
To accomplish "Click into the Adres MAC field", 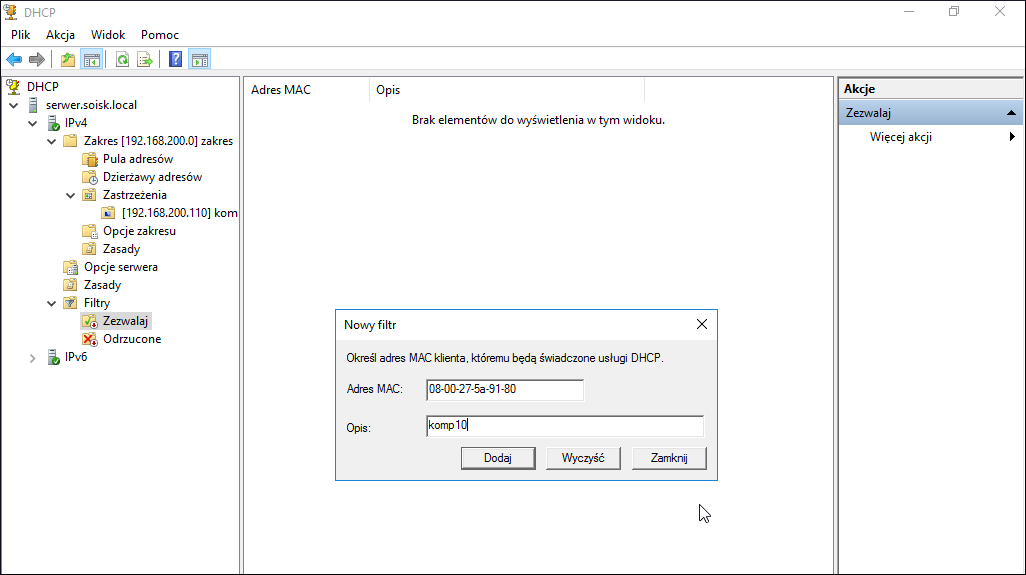I will point(504,389).
